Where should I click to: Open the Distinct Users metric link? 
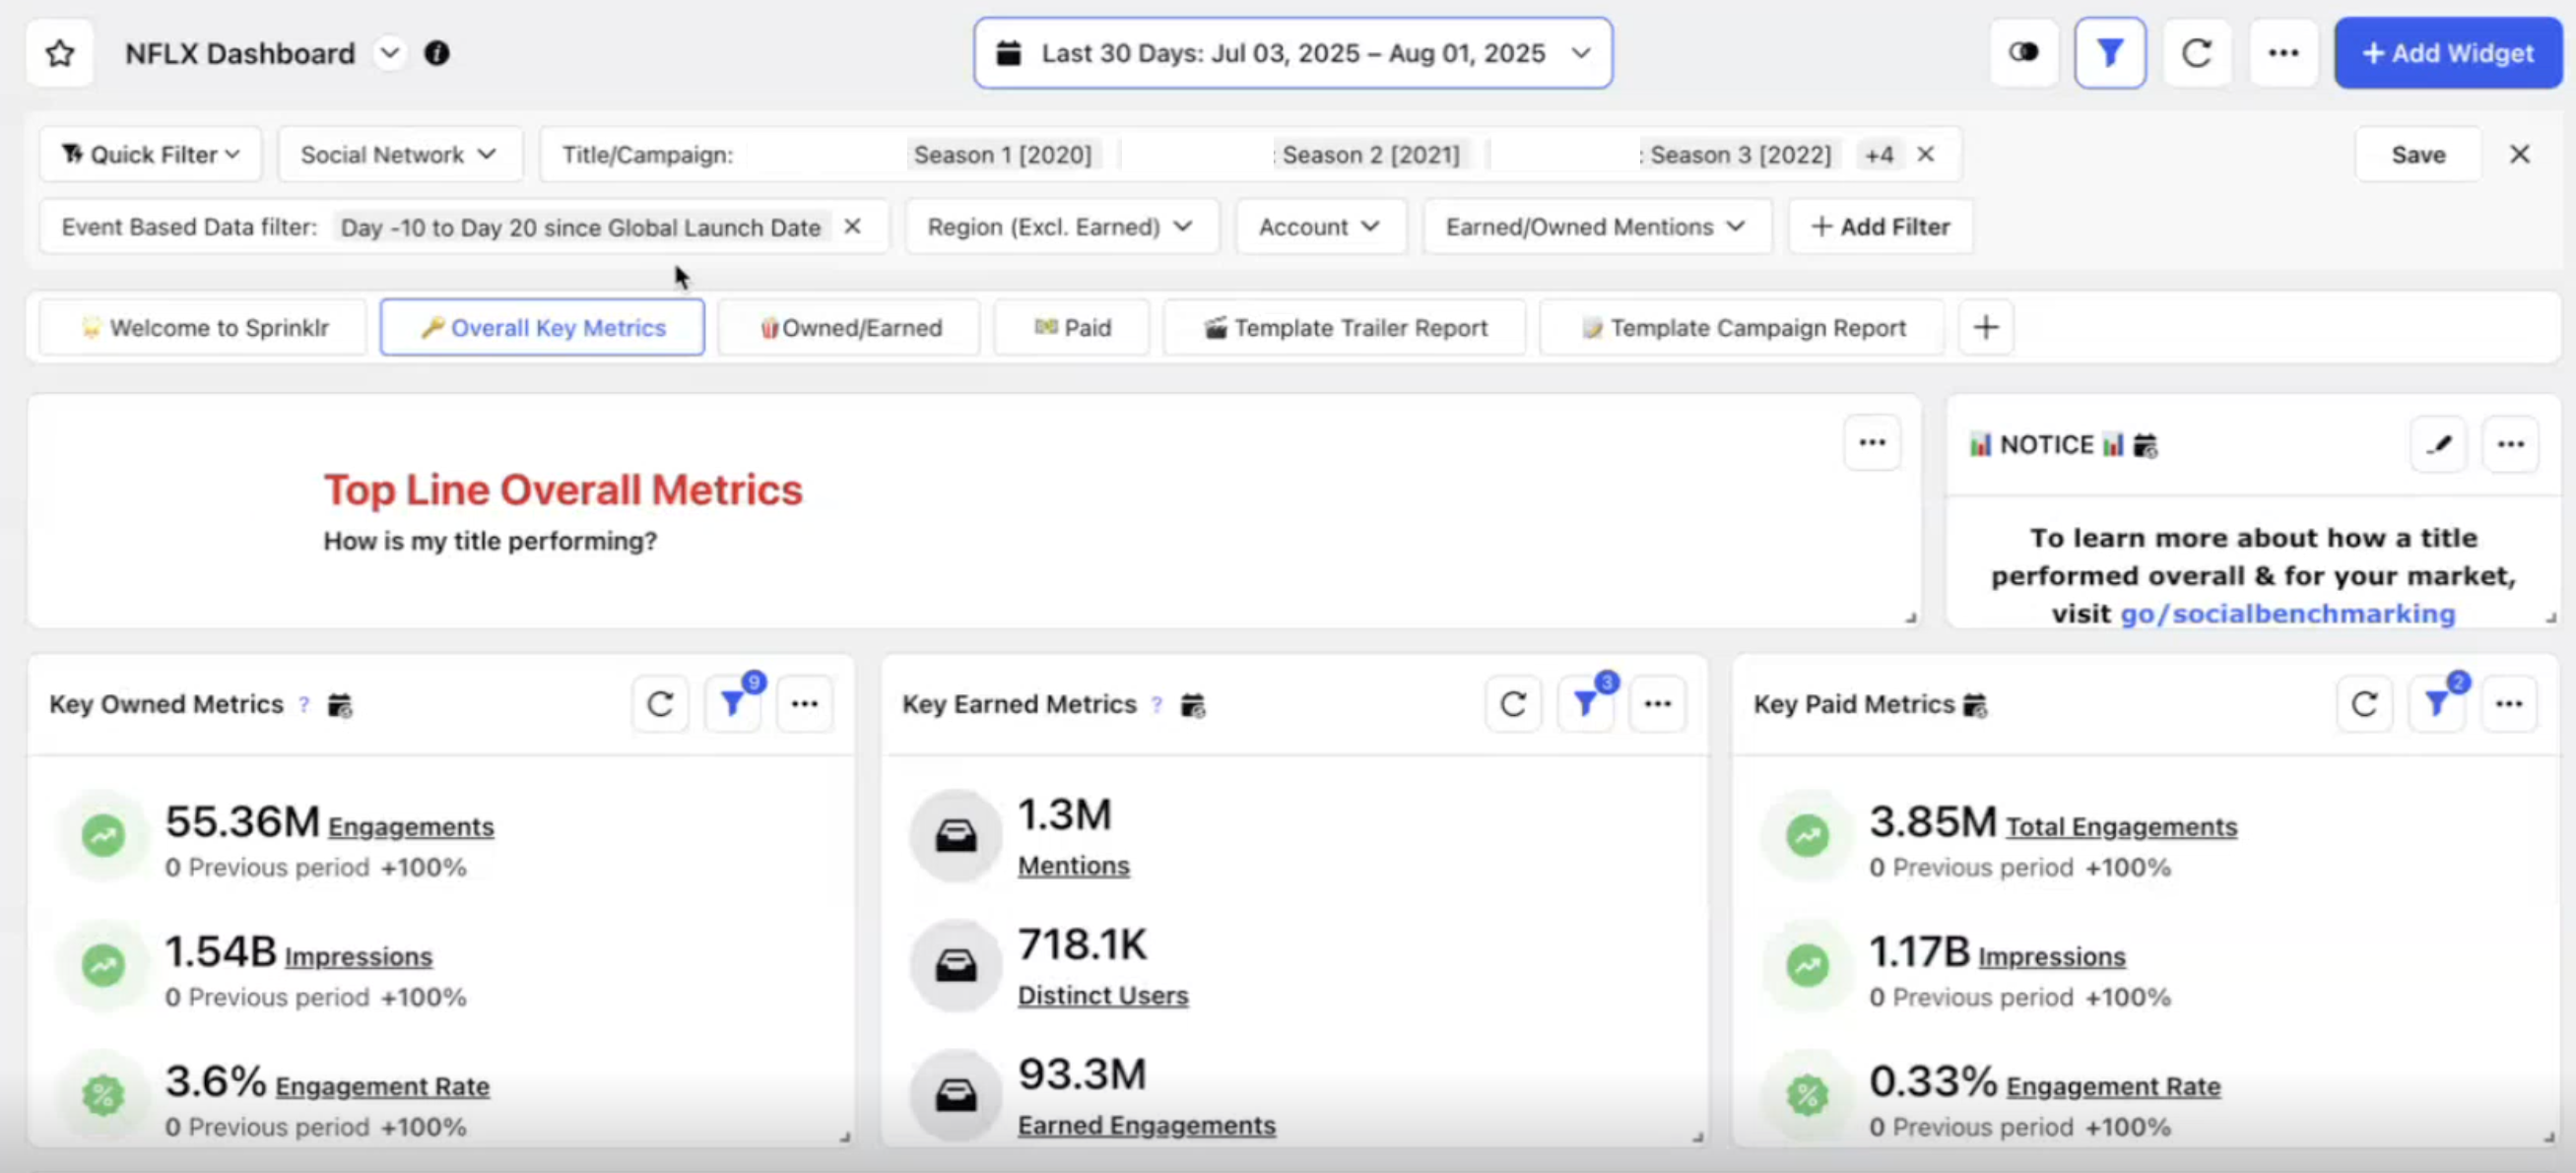[1103, 996]
